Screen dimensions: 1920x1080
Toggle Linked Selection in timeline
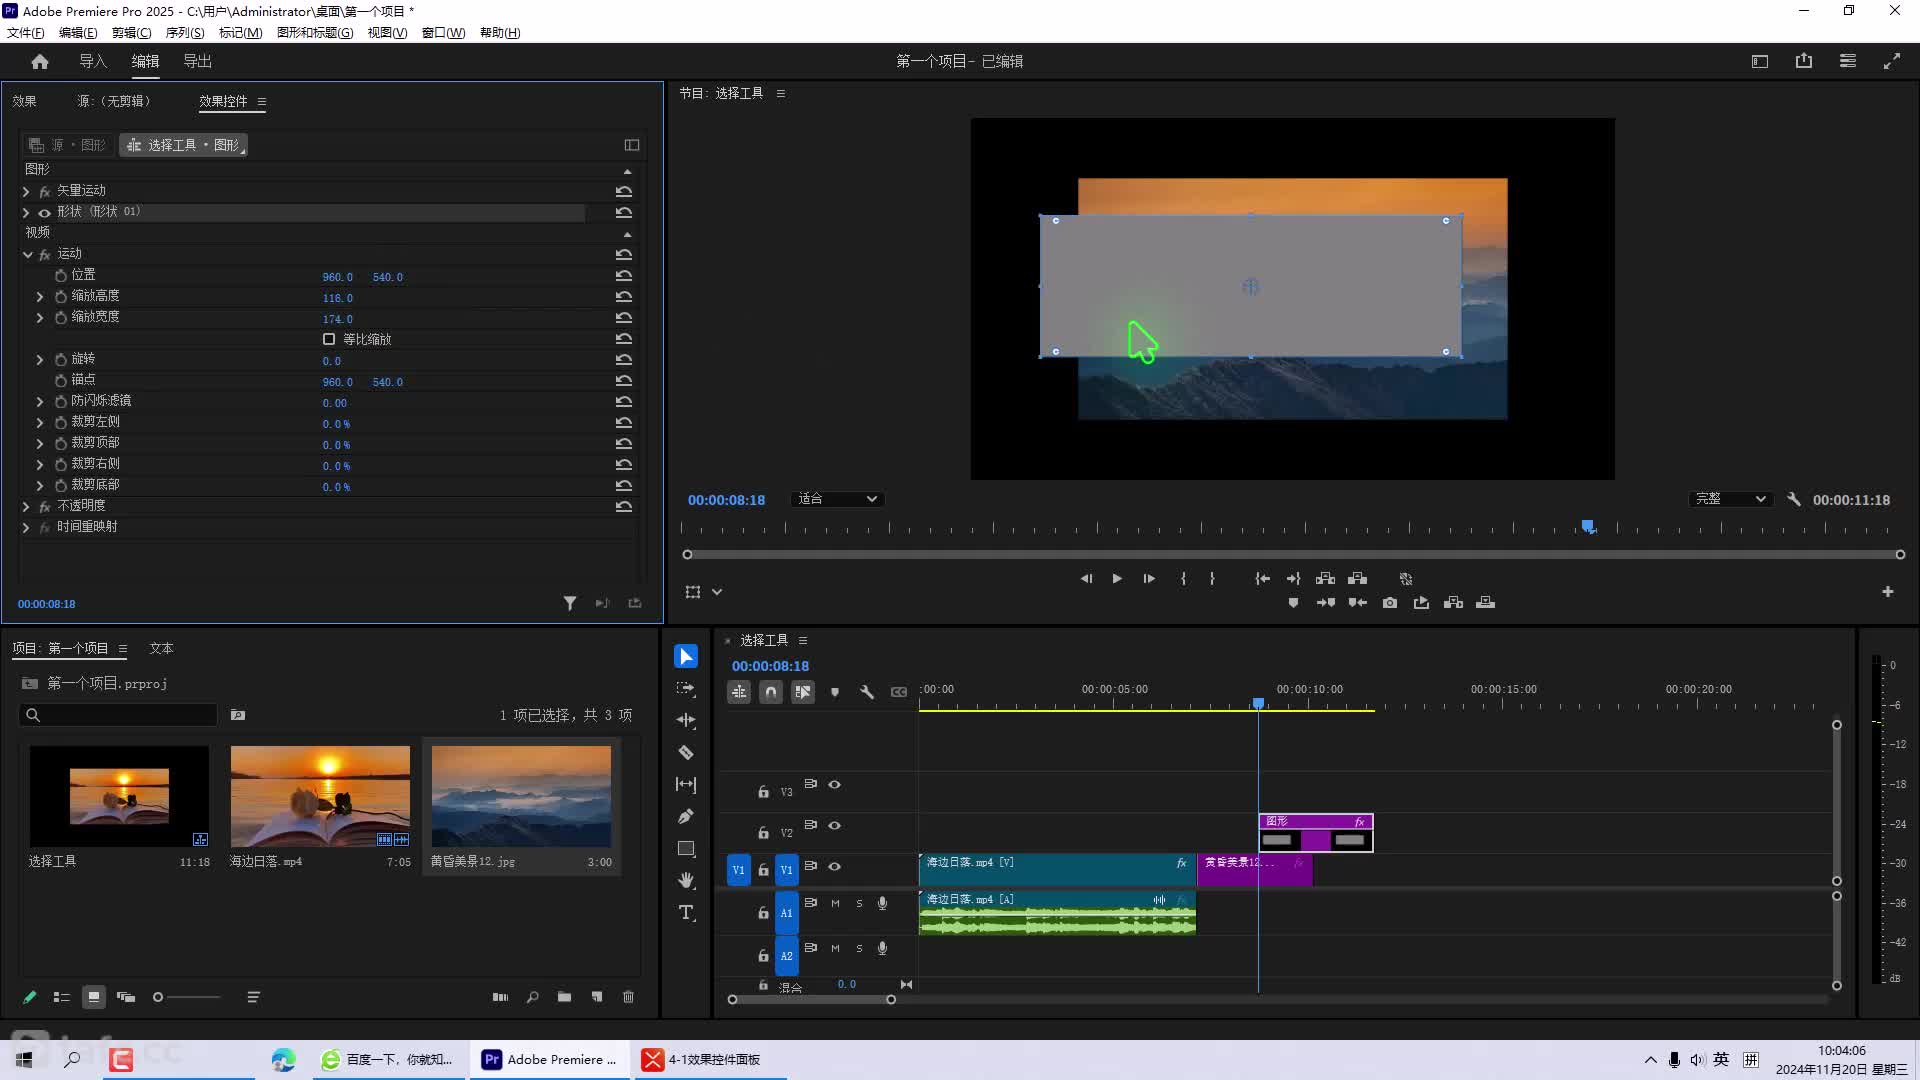click(x=803, y=692)
